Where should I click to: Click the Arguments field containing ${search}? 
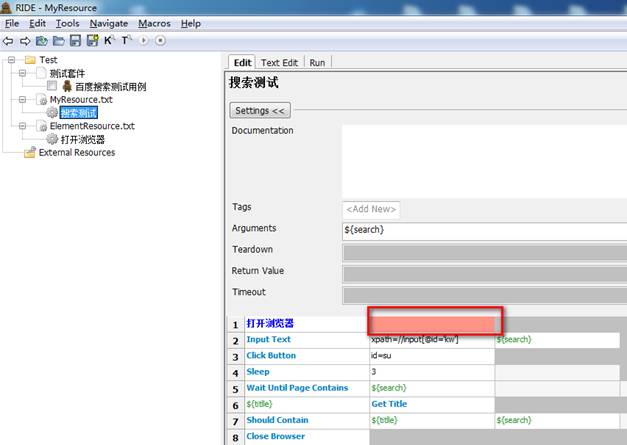click(485, 231)
